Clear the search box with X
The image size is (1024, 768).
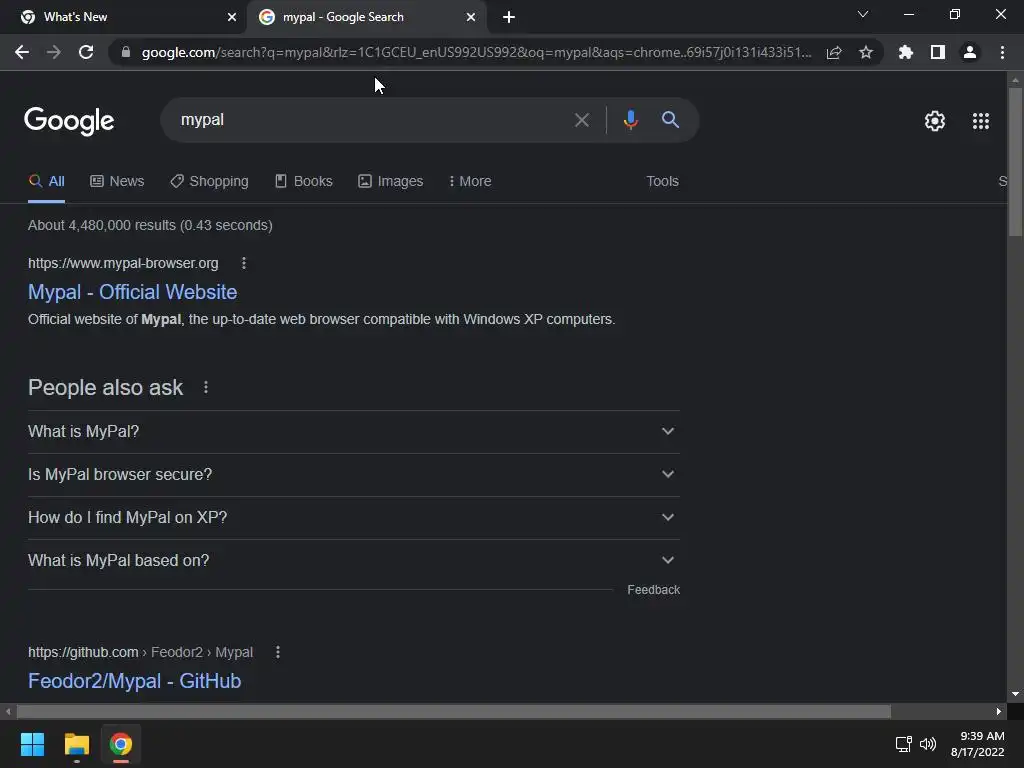click(x=582, y=120)
